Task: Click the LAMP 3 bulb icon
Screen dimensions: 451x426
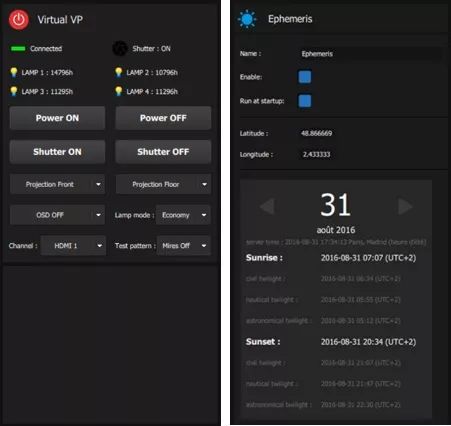Action: 14,91
